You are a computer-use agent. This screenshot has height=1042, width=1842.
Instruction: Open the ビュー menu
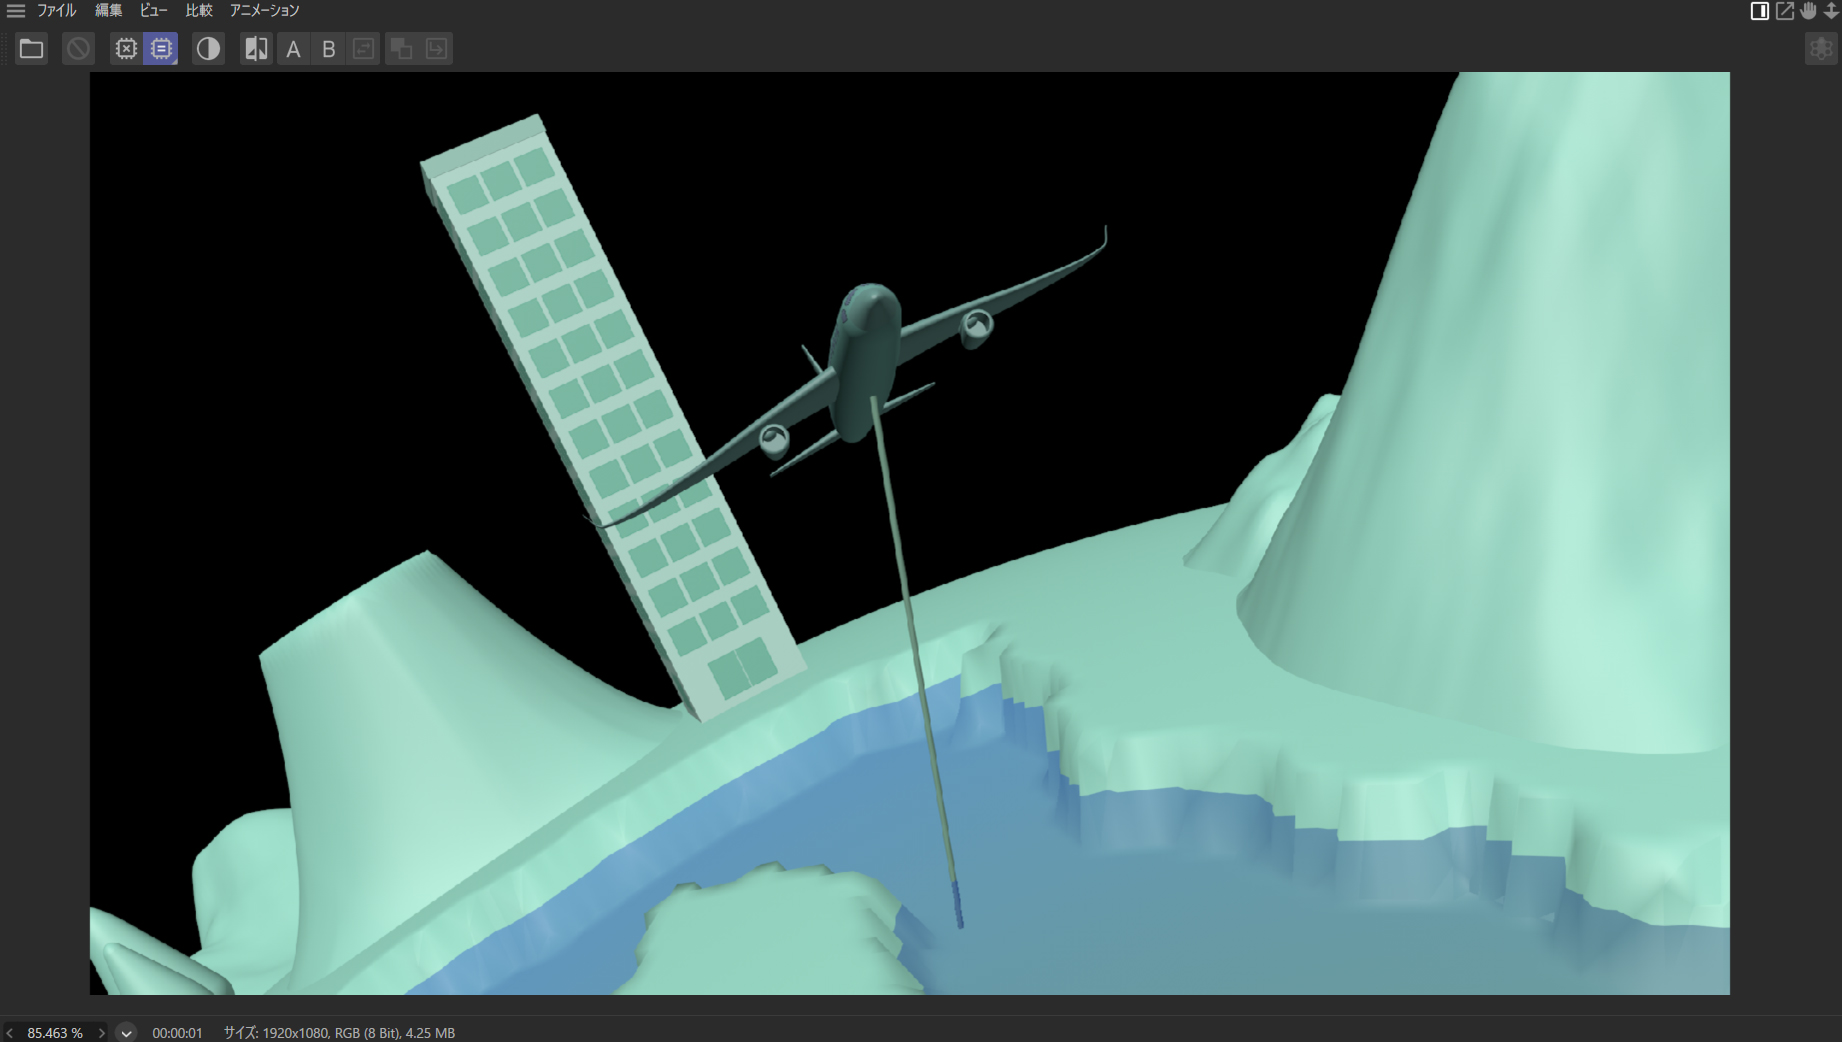(153, 11)
